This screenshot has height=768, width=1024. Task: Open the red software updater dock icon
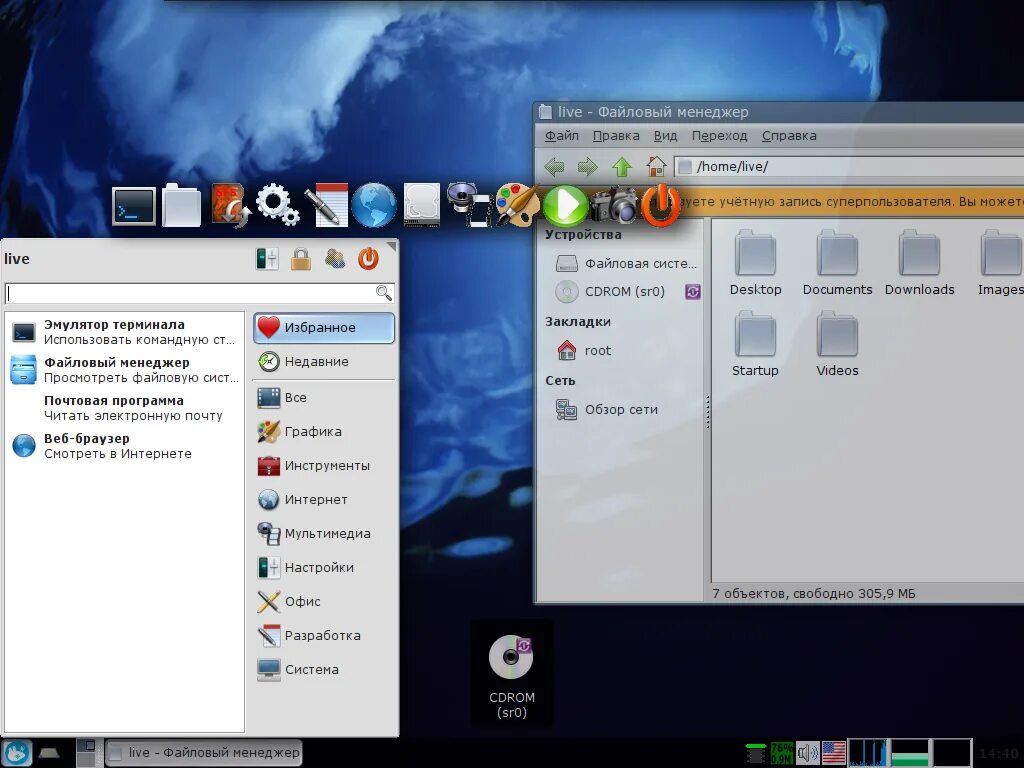pos(230,206)
